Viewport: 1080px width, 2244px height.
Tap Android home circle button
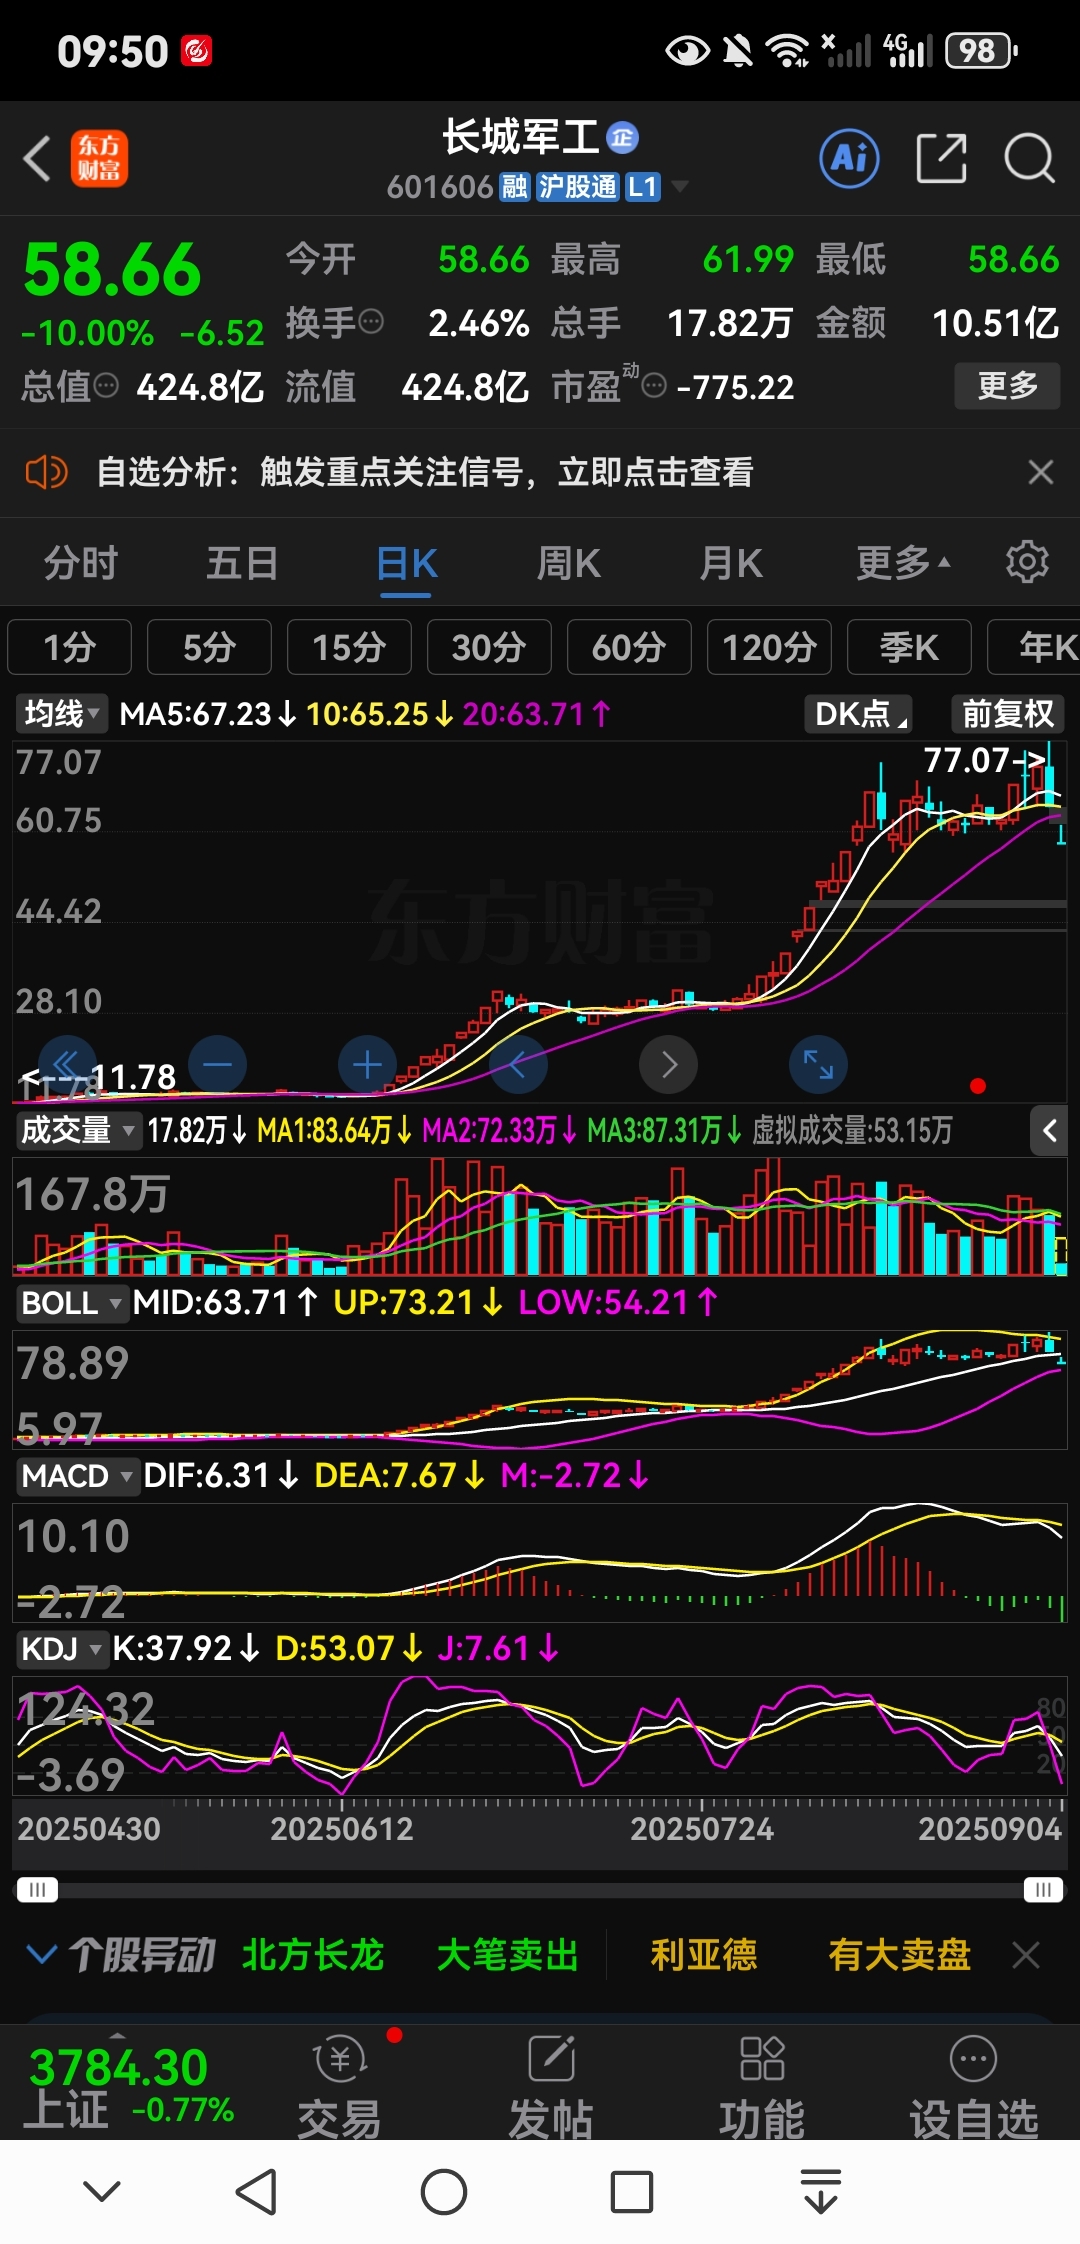click(x=444, y=2193)
